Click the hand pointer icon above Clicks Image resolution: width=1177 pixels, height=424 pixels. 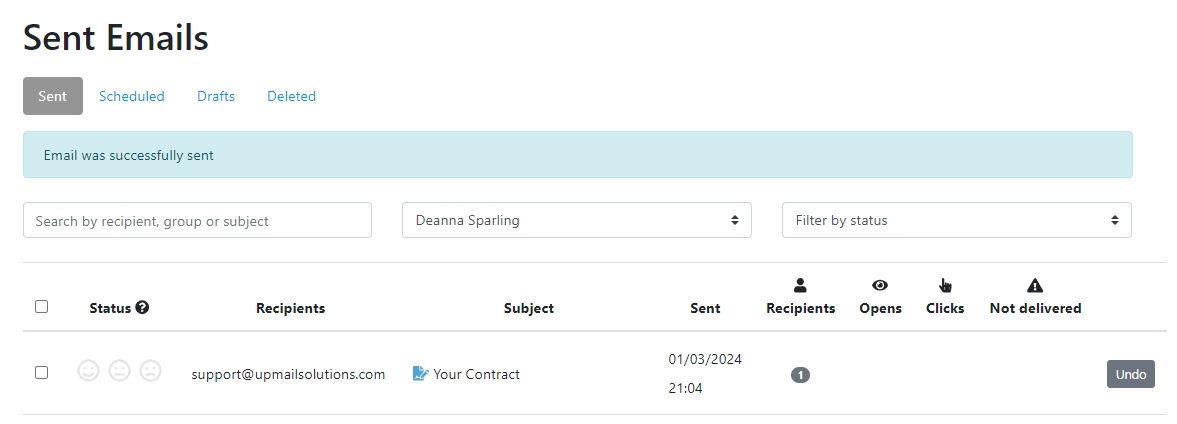click(945, 285)
